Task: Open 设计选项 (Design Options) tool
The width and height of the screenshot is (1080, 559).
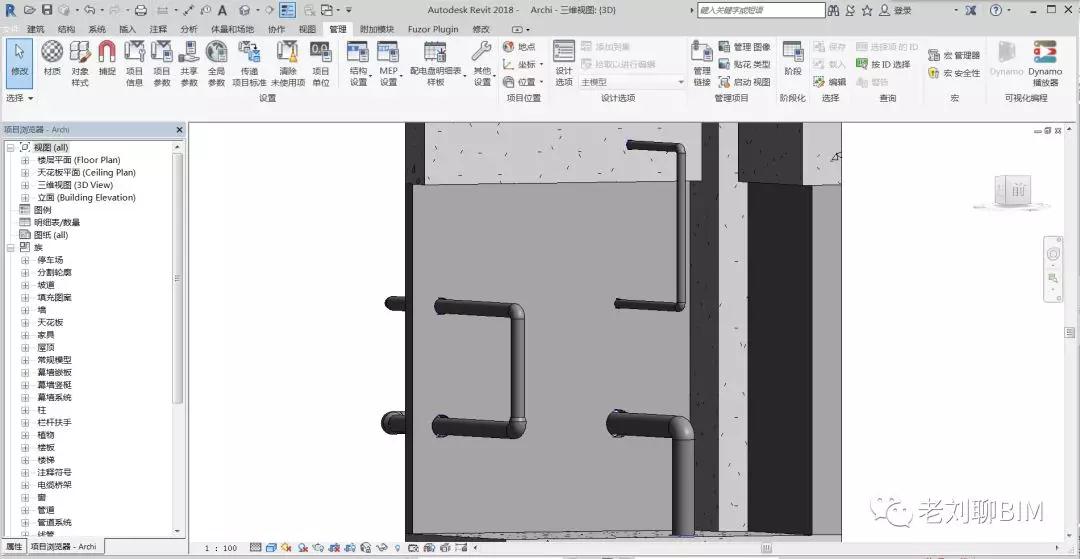Action: 563,62
